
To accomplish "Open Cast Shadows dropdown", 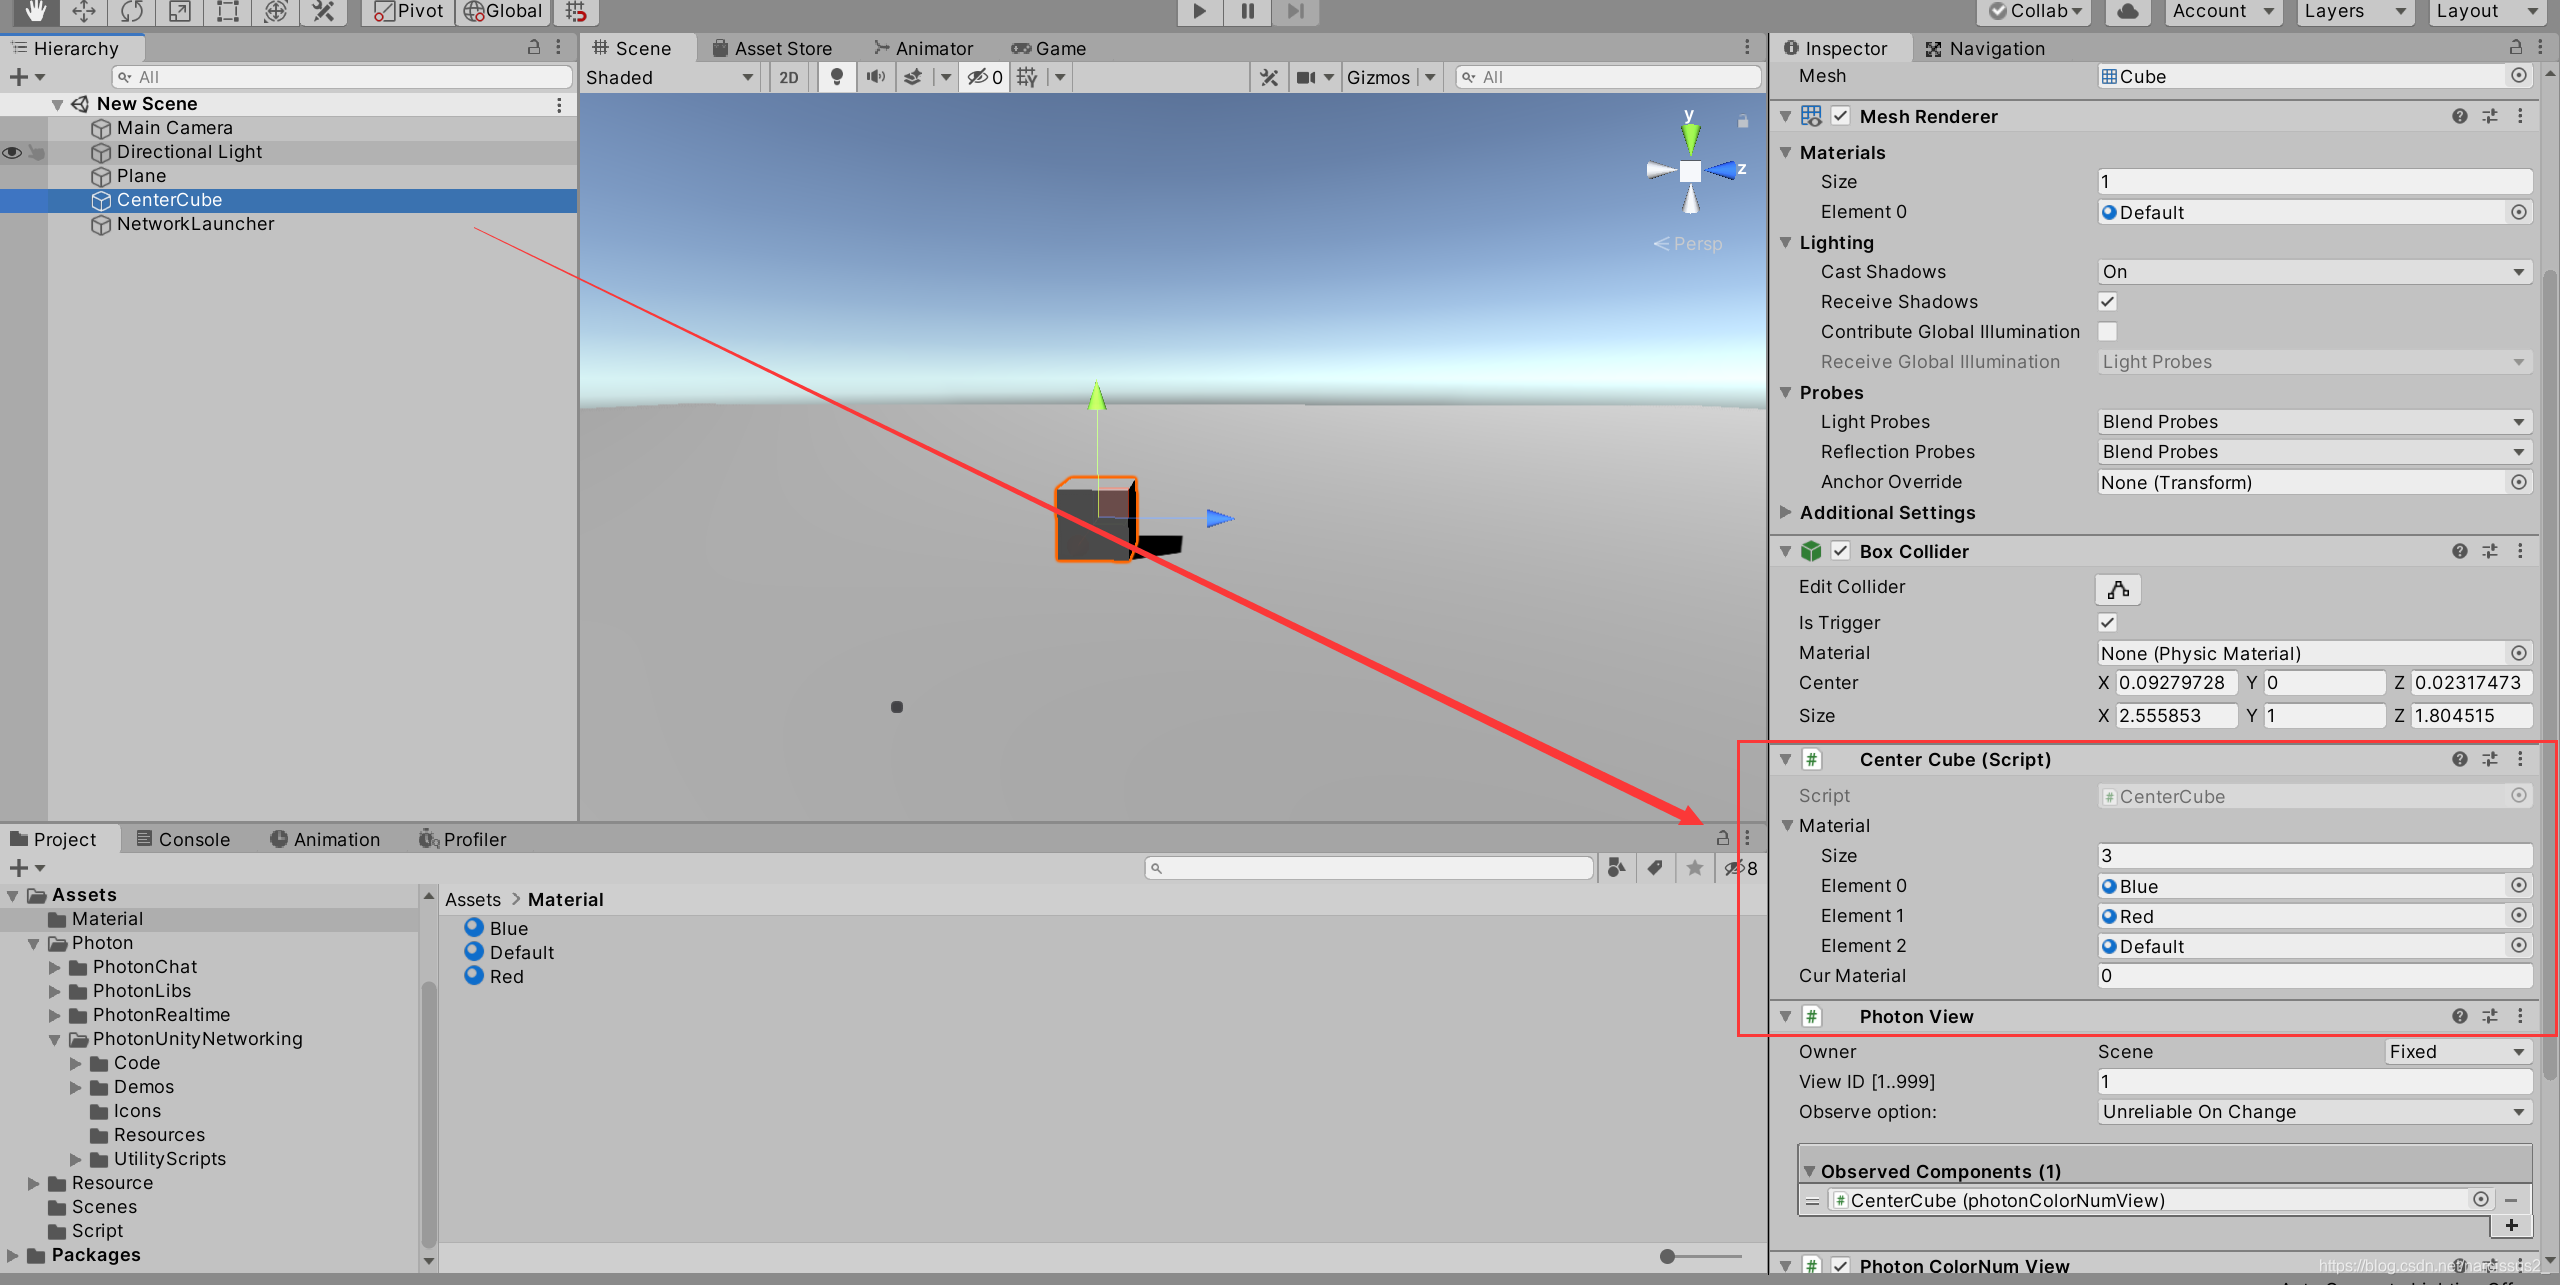I will 2313,272.
